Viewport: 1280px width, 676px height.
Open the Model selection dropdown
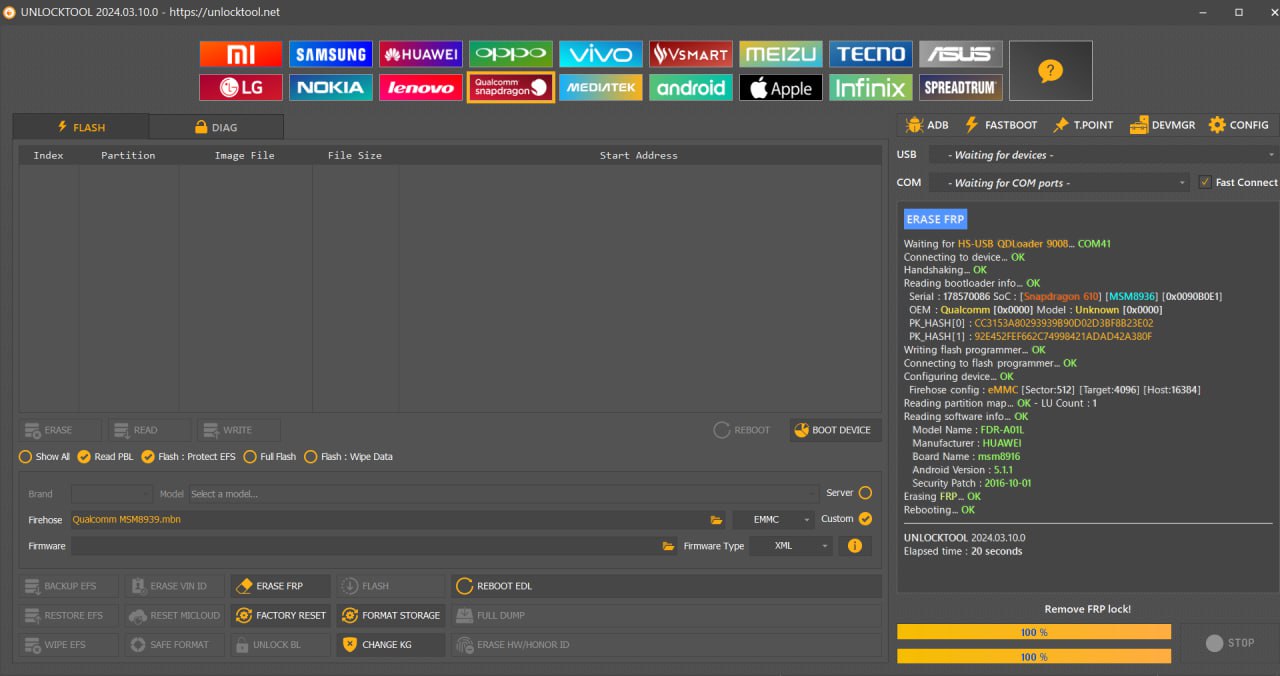click(x=503, y=494)
